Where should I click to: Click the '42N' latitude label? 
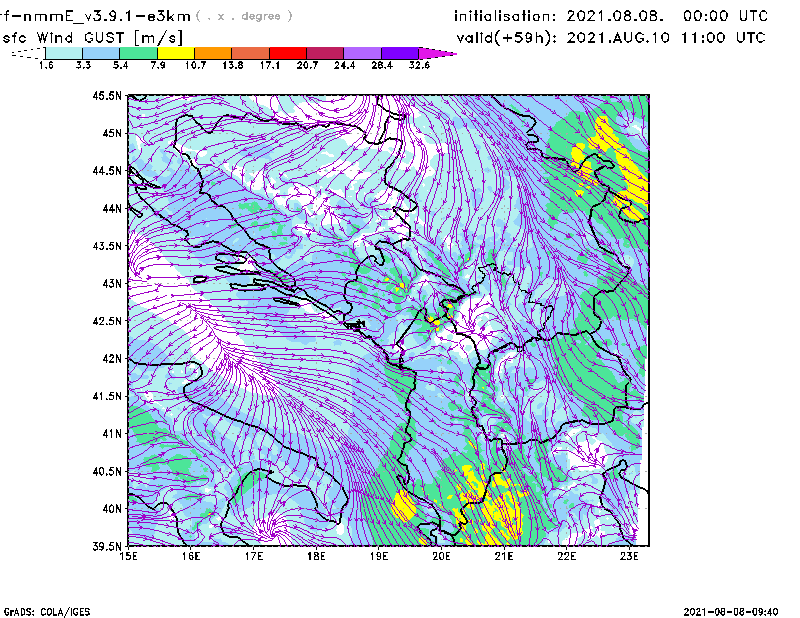tap(112, 358)
